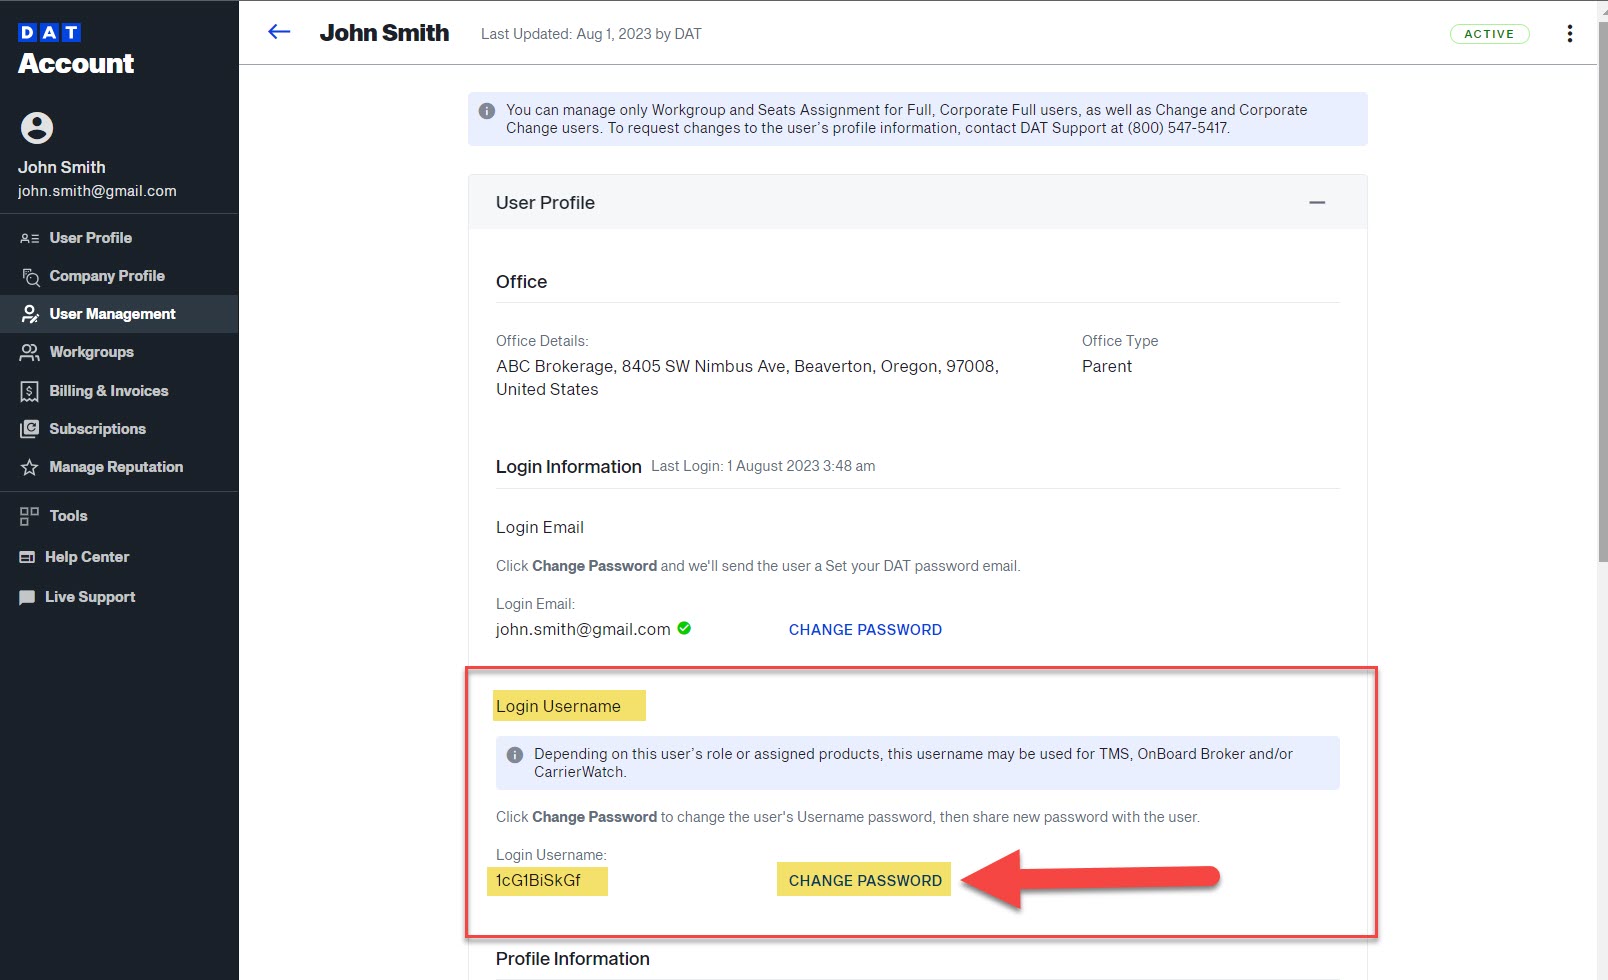
Task: Select the User Profile sidebar icon
Action: [29, 238]
